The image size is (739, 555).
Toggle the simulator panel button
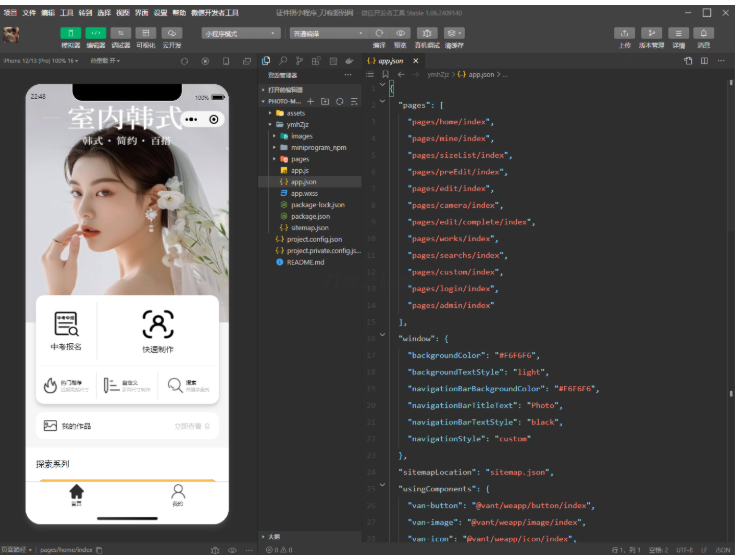coord(70,33)
